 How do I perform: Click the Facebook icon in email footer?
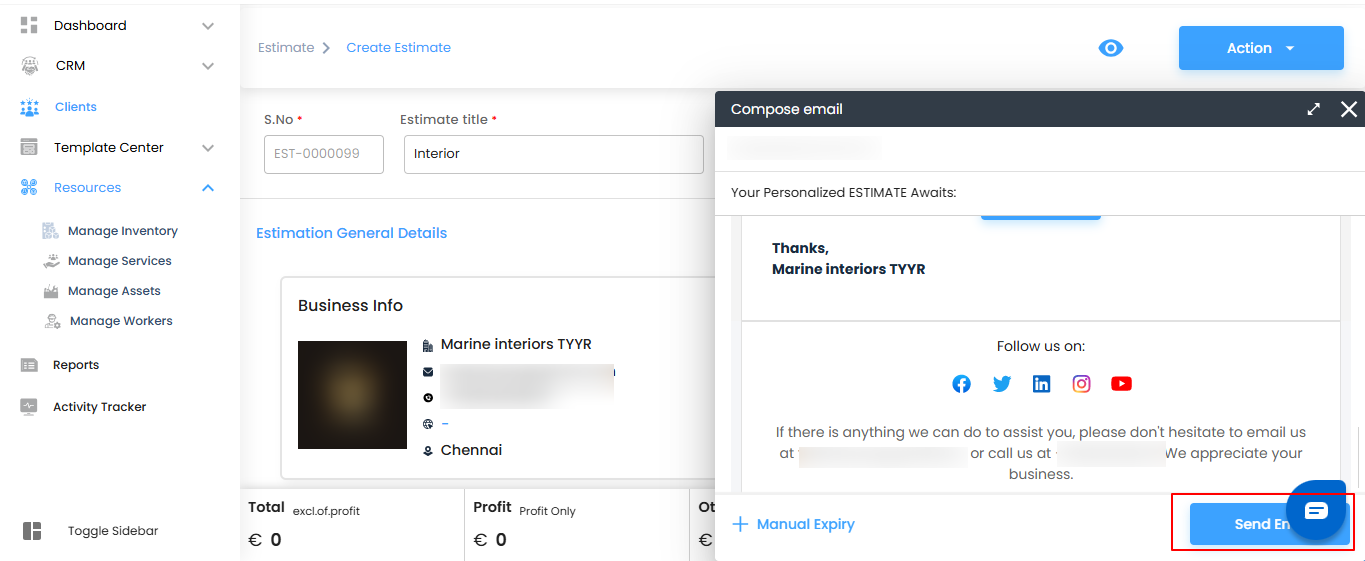tap(961, 384)
